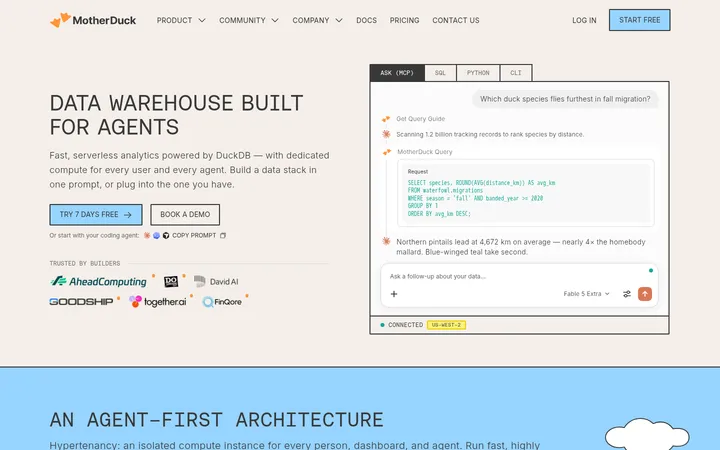This screenshot has width=720, height=450.
Task: Open the Fable 5 Extra model dropdown
Action: coord(586,294)
